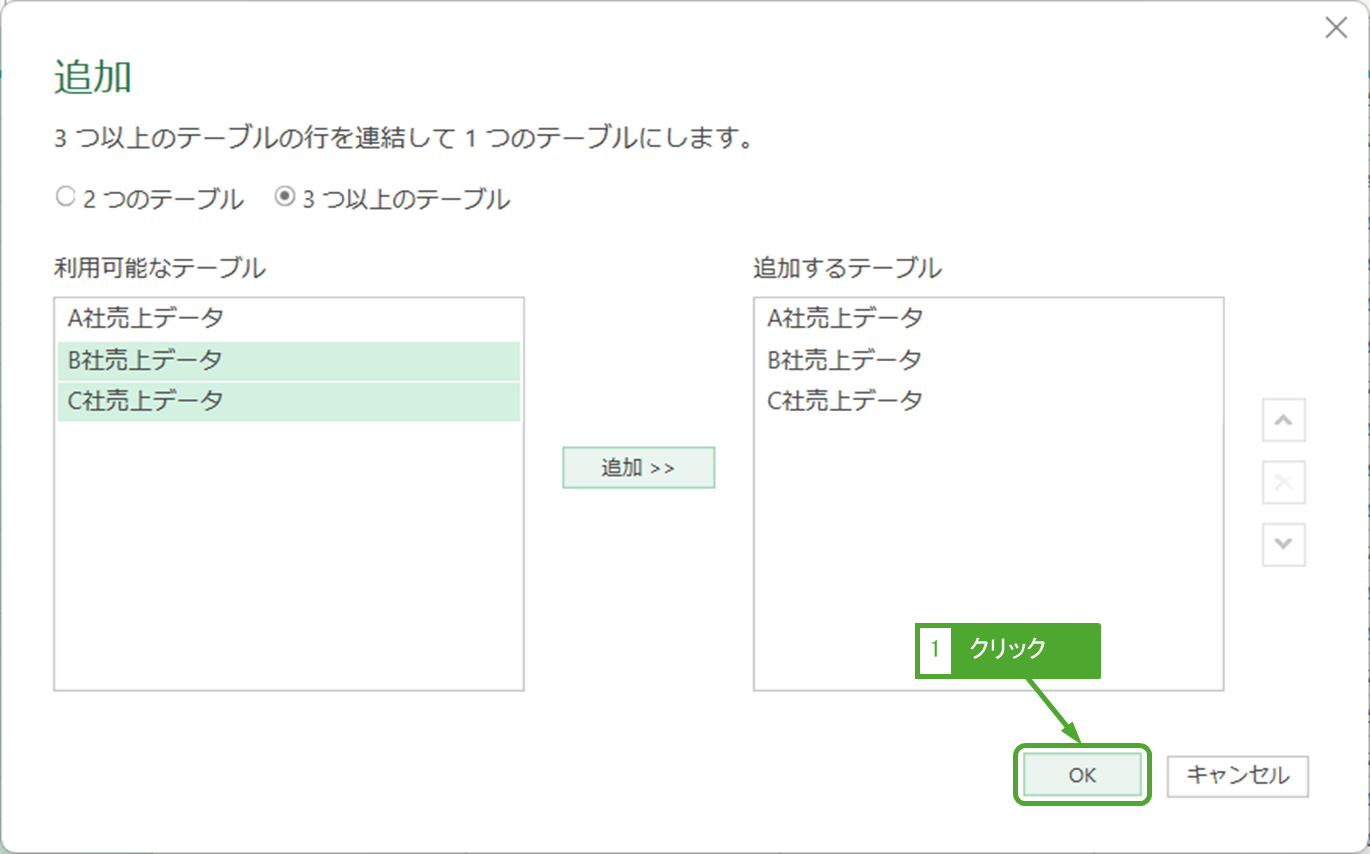
Task: Click the move up arrow icon
Action: tap(1284, 422)
